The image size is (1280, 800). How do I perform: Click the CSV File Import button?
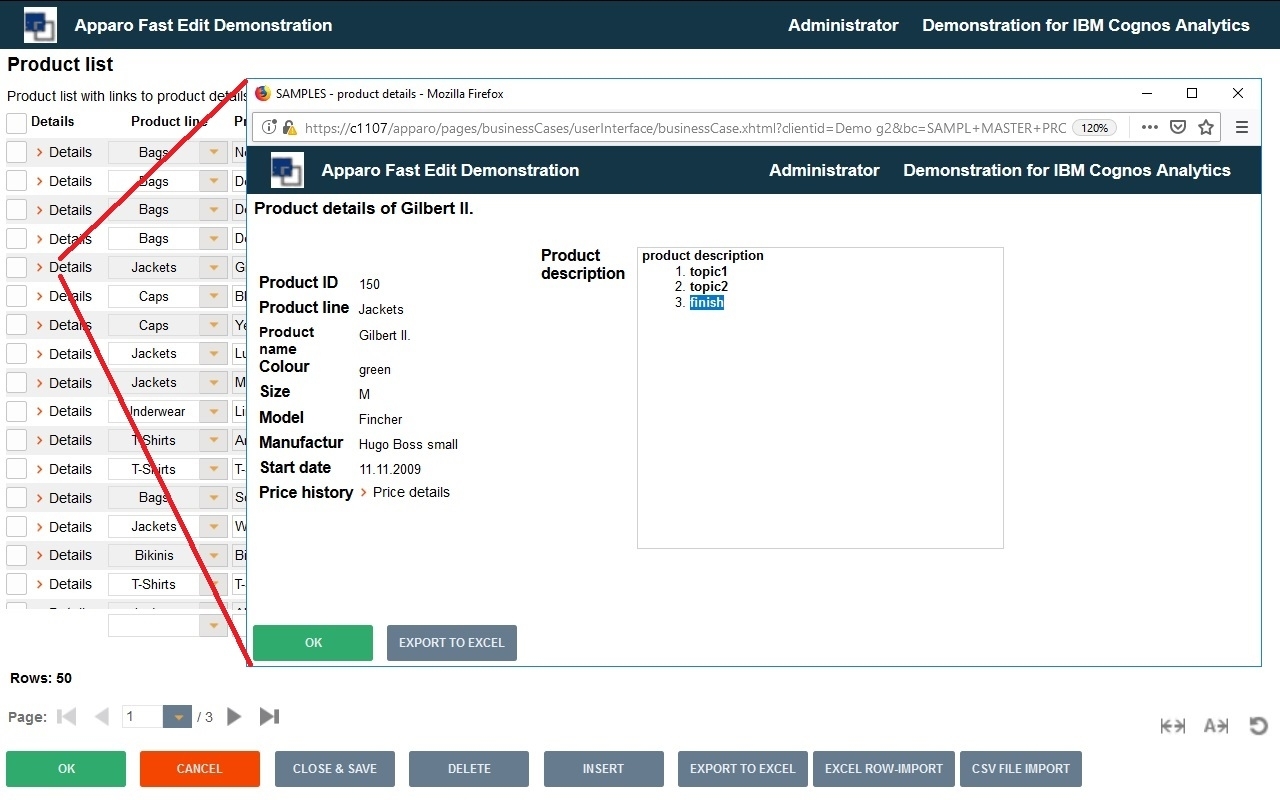coord(1021,769)
